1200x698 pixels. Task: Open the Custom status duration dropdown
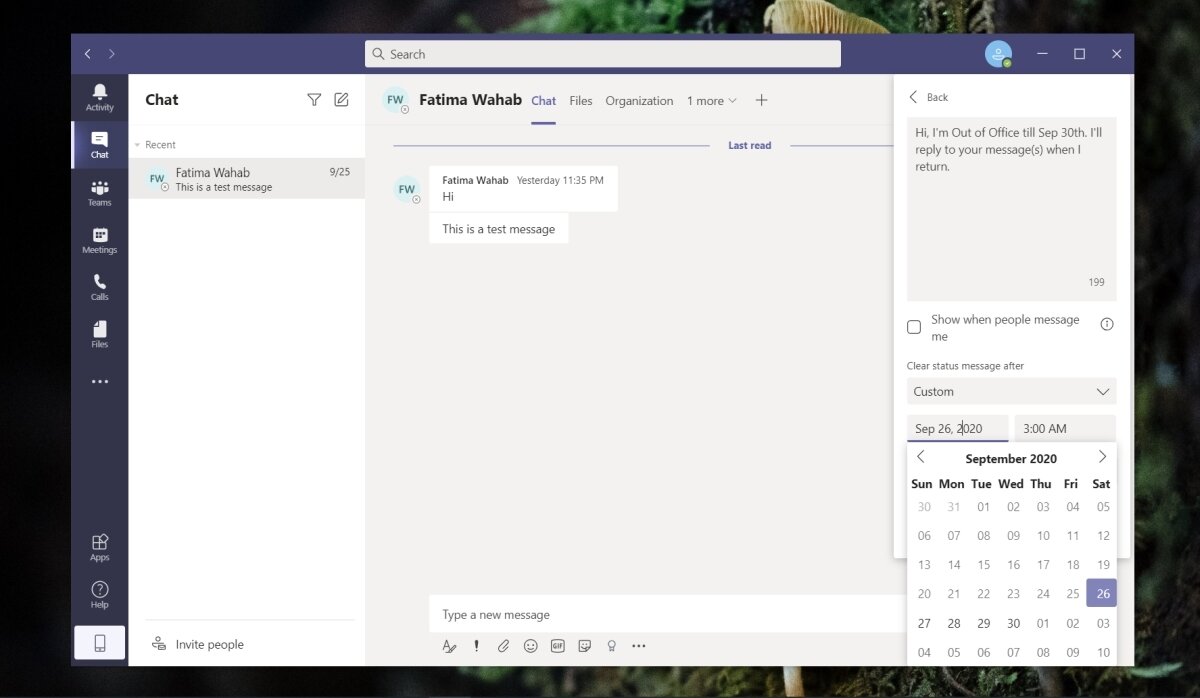point(1011,391)
